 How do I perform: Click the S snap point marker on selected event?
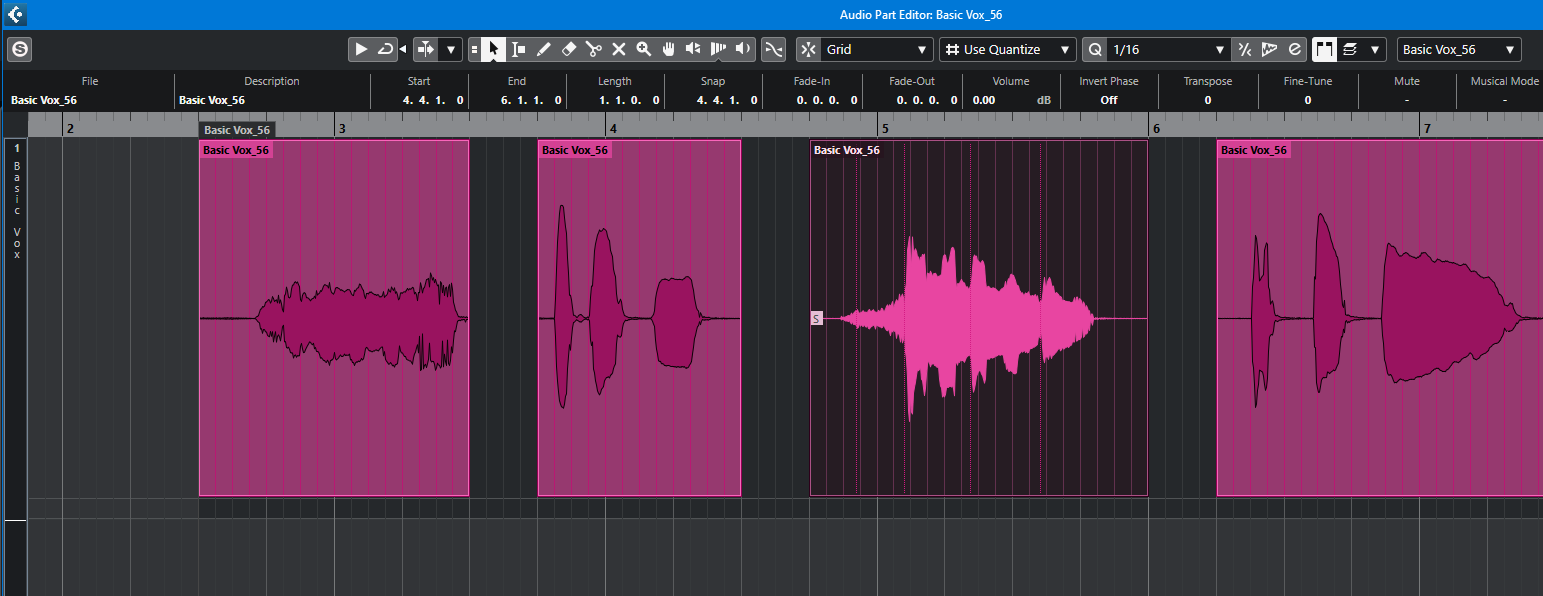pyautogui.click(x=816, y=318)
